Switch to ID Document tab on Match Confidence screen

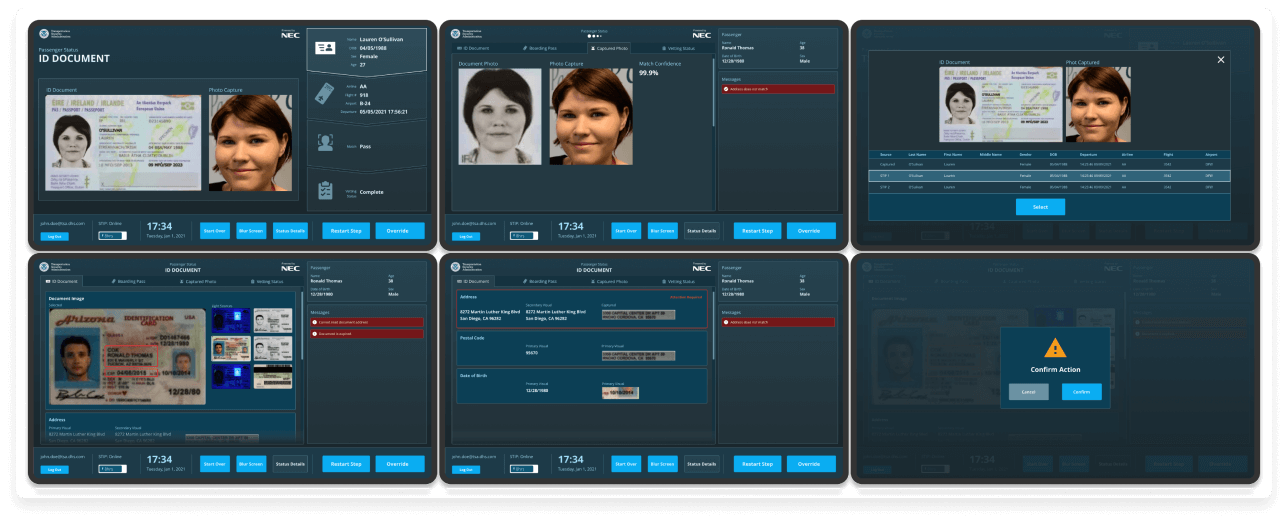[474, 48]
